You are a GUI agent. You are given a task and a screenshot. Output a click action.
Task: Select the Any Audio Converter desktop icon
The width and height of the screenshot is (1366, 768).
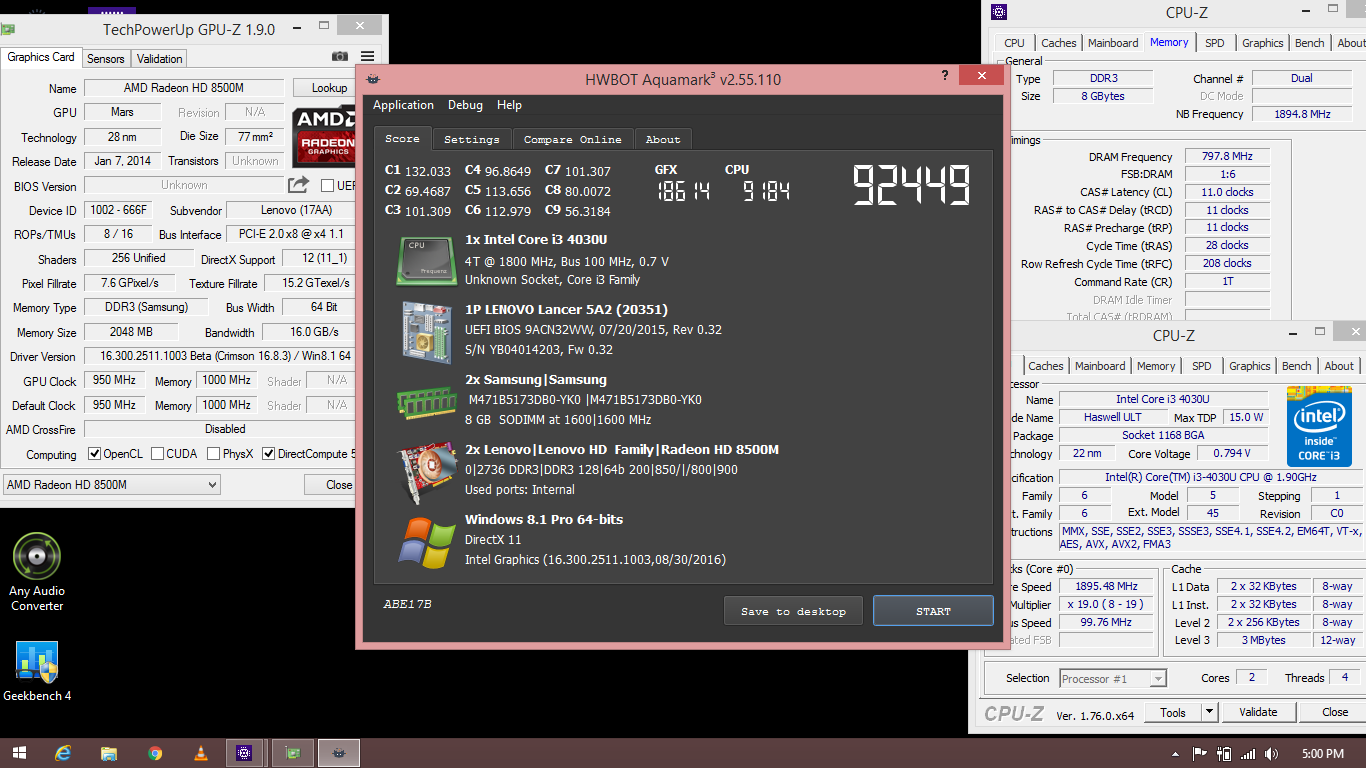tap(37, 572)
